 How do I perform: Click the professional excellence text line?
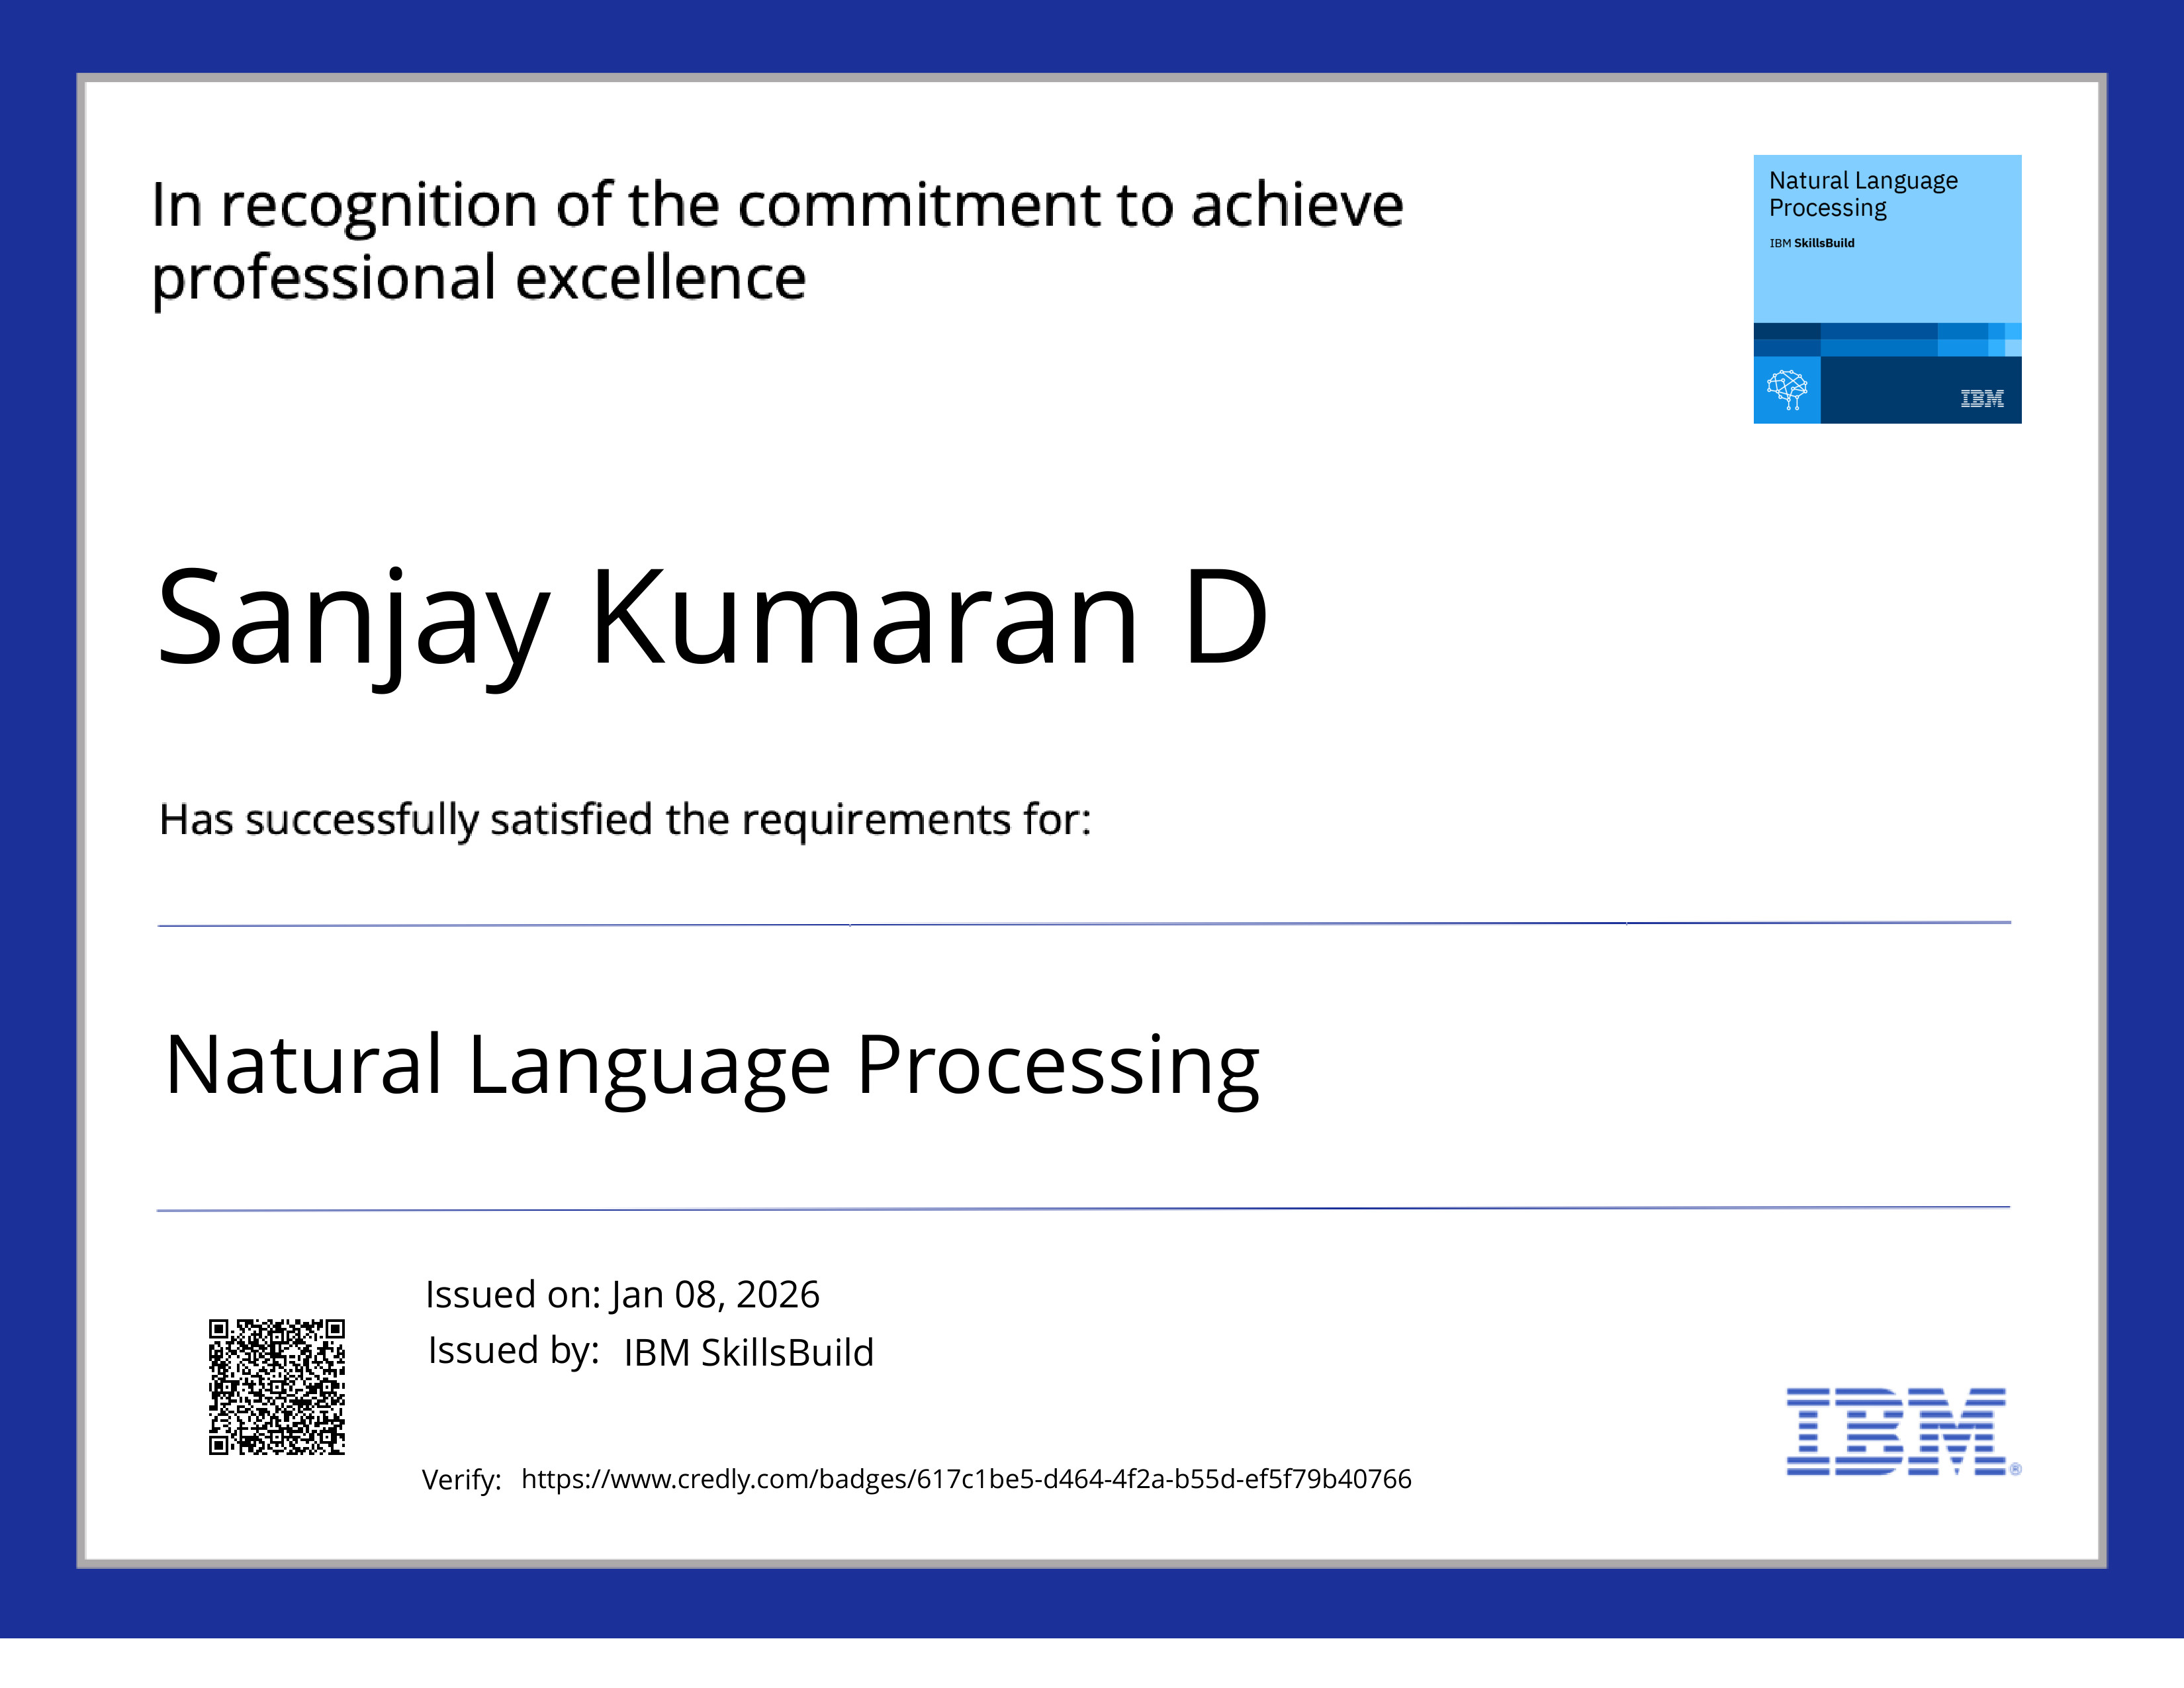coord(478,278)
